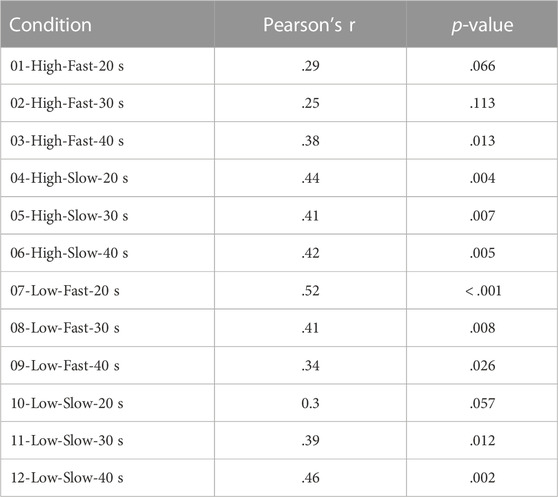Click the p-value column header
This screenshot has height=497, width=558.
(482, 25)
